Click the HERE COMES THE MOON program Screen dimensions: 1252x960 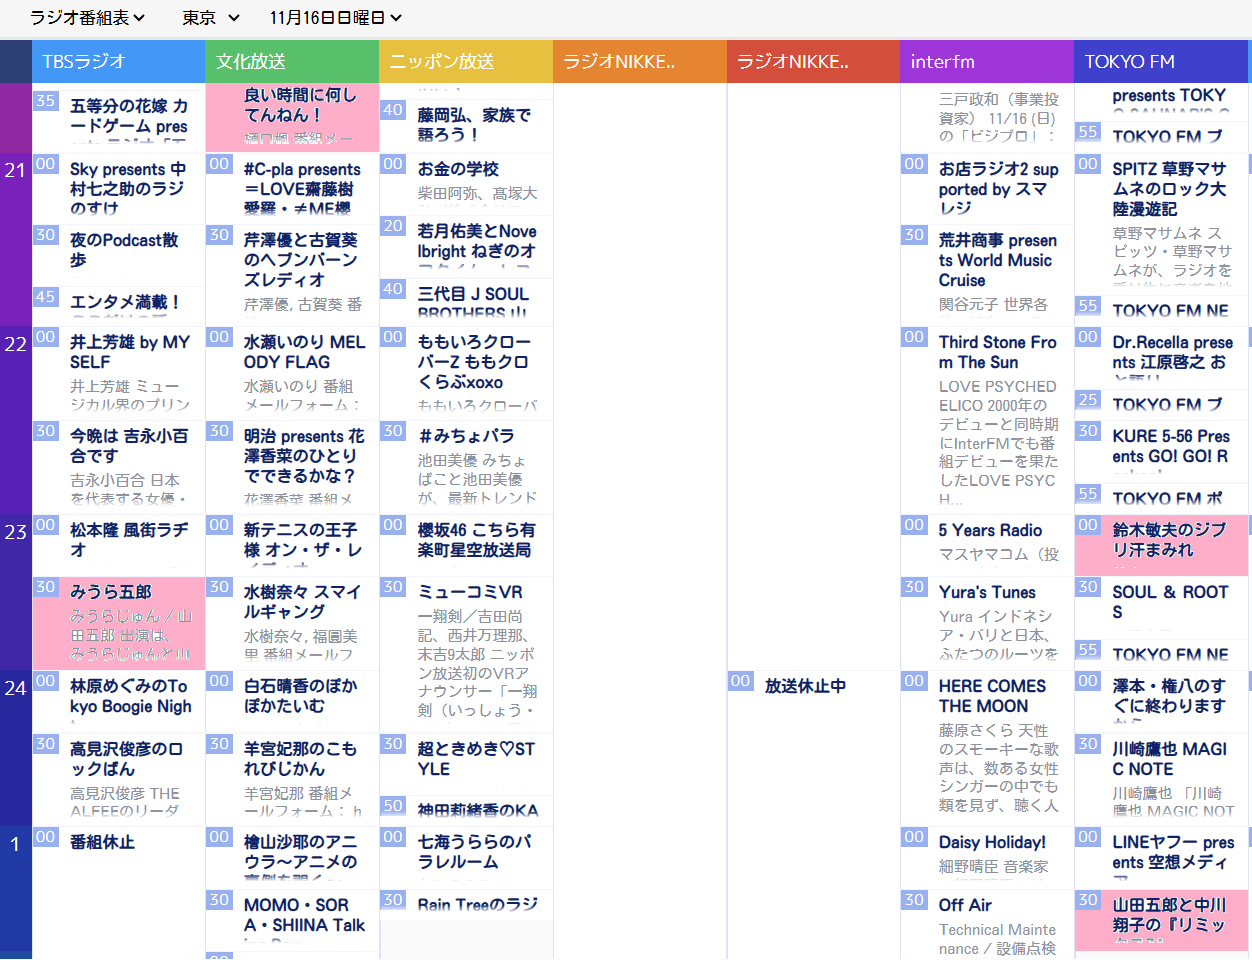click(x=992, y=696)
